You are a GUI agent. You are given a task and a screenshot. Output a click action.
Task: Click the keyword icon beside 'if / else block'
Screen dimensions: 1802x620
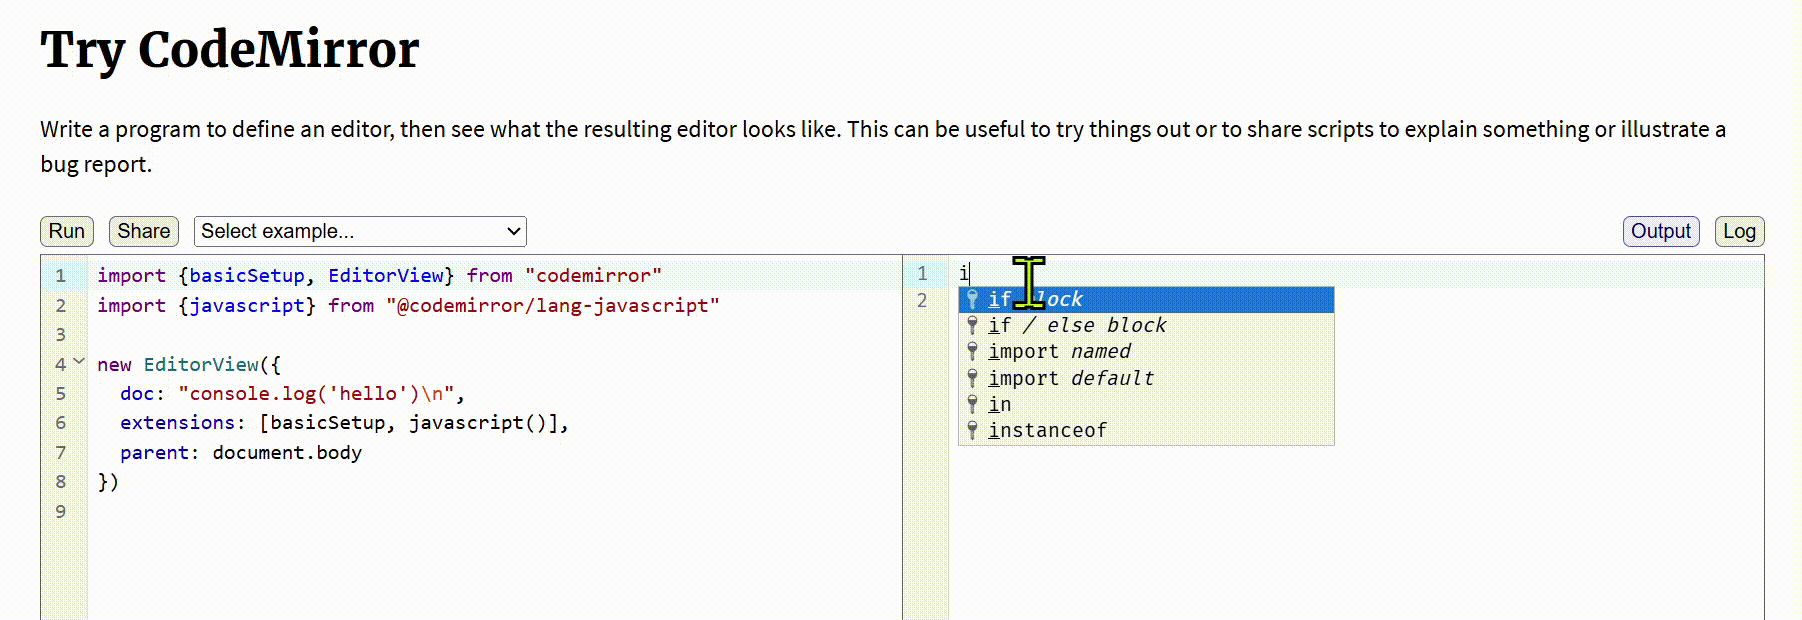(x=972, y=325)
